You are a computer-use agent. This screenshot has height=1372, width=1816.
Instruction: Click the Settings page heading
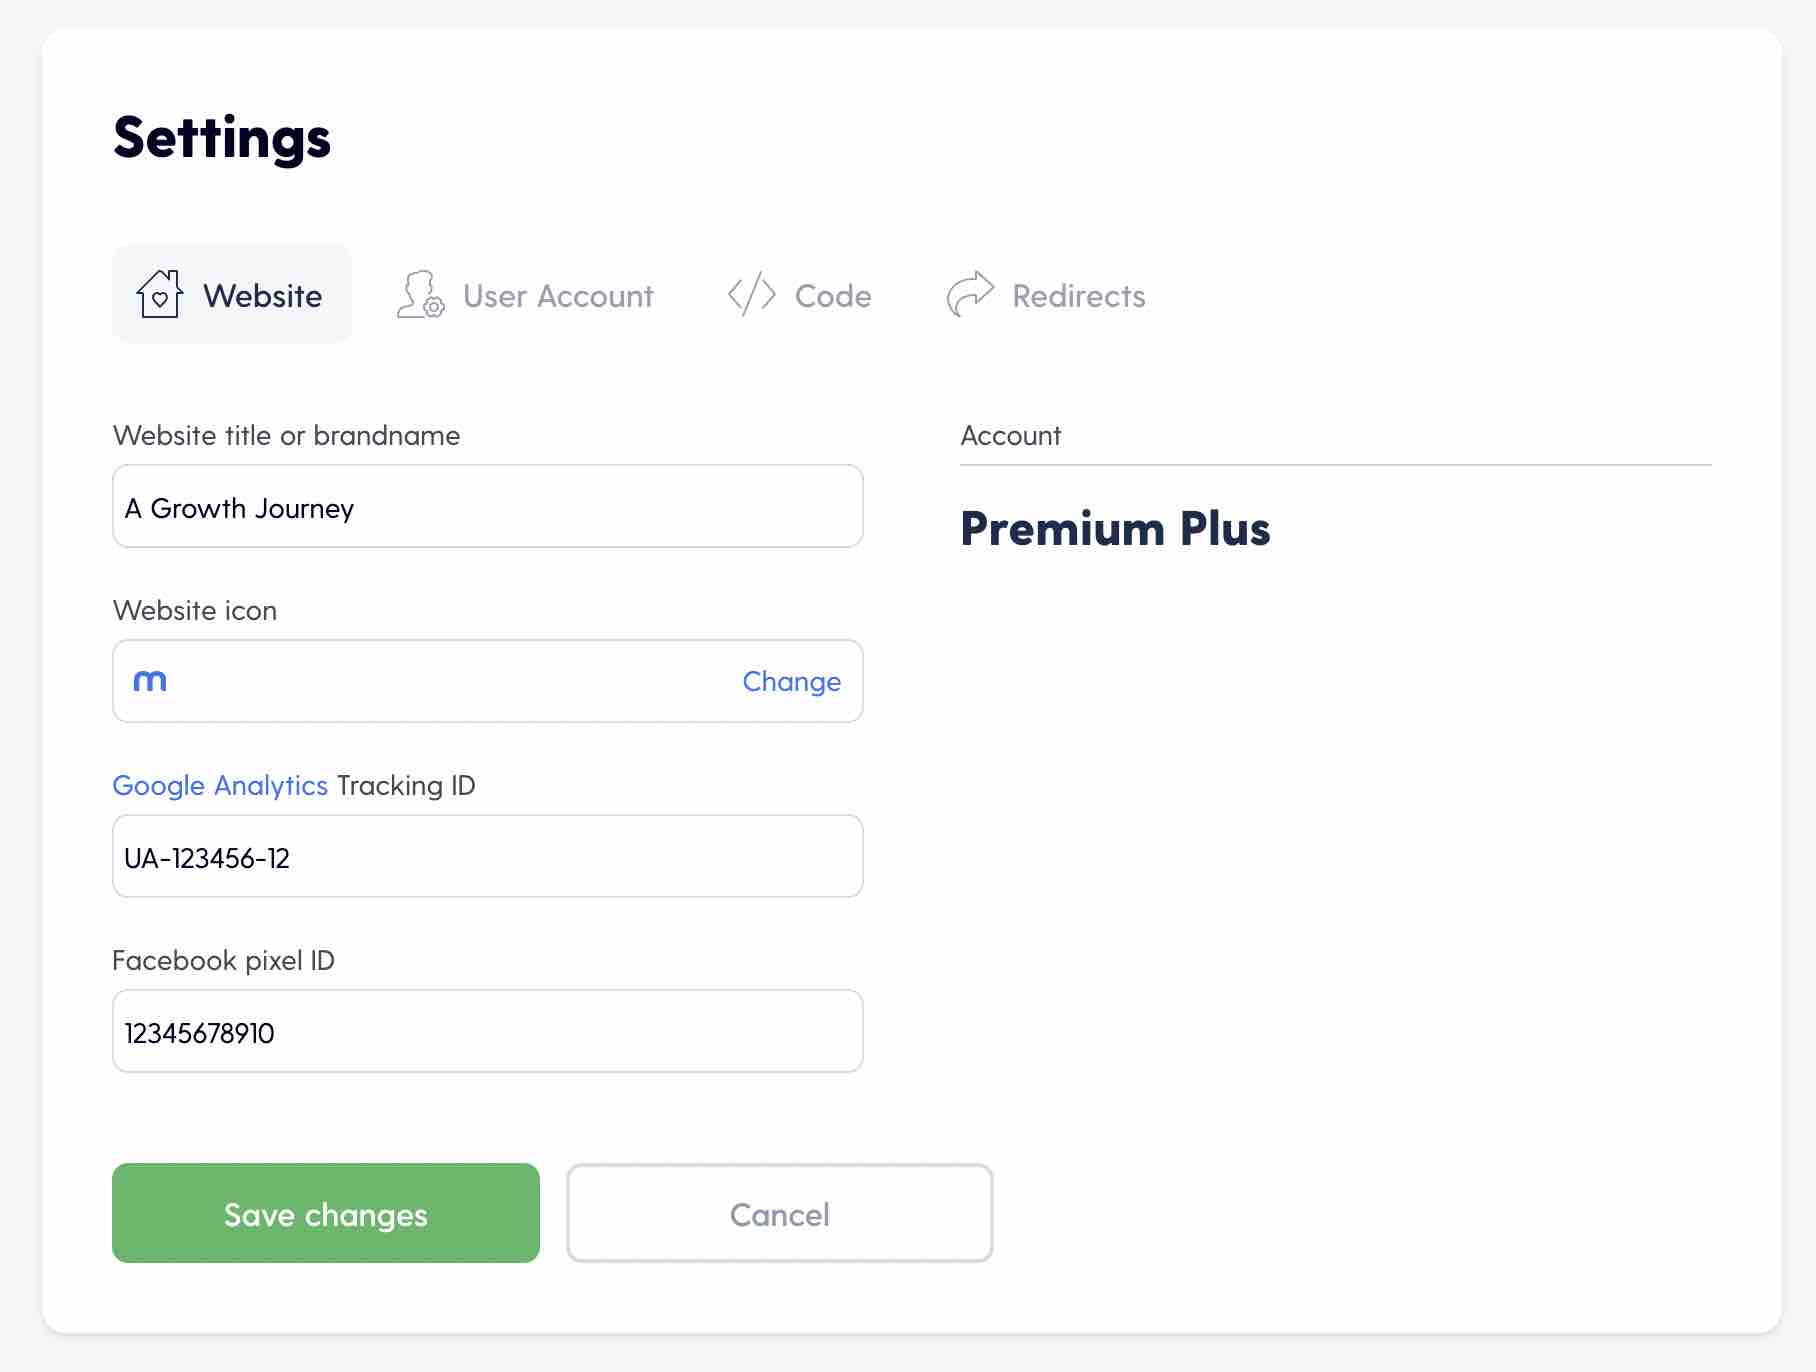[222, 138]
